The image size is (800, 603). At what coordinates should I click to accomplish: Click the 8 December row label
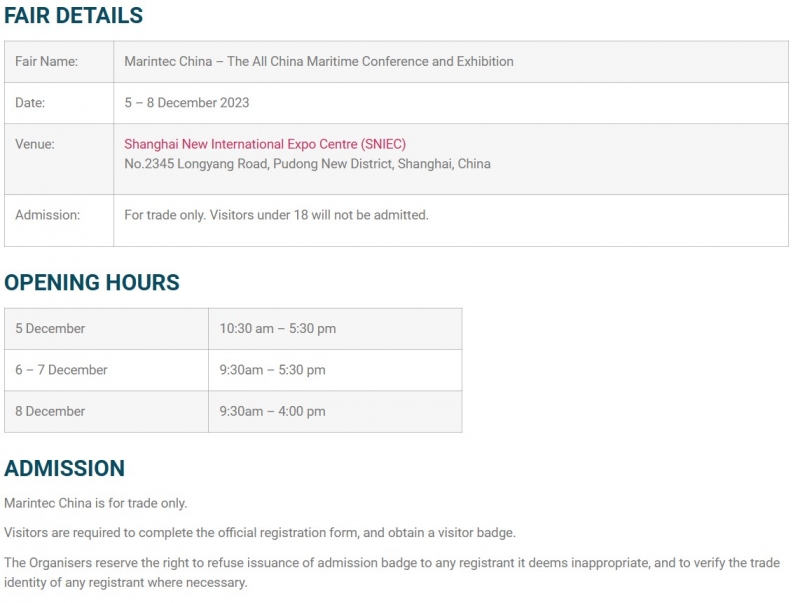(x=50, y=411)
